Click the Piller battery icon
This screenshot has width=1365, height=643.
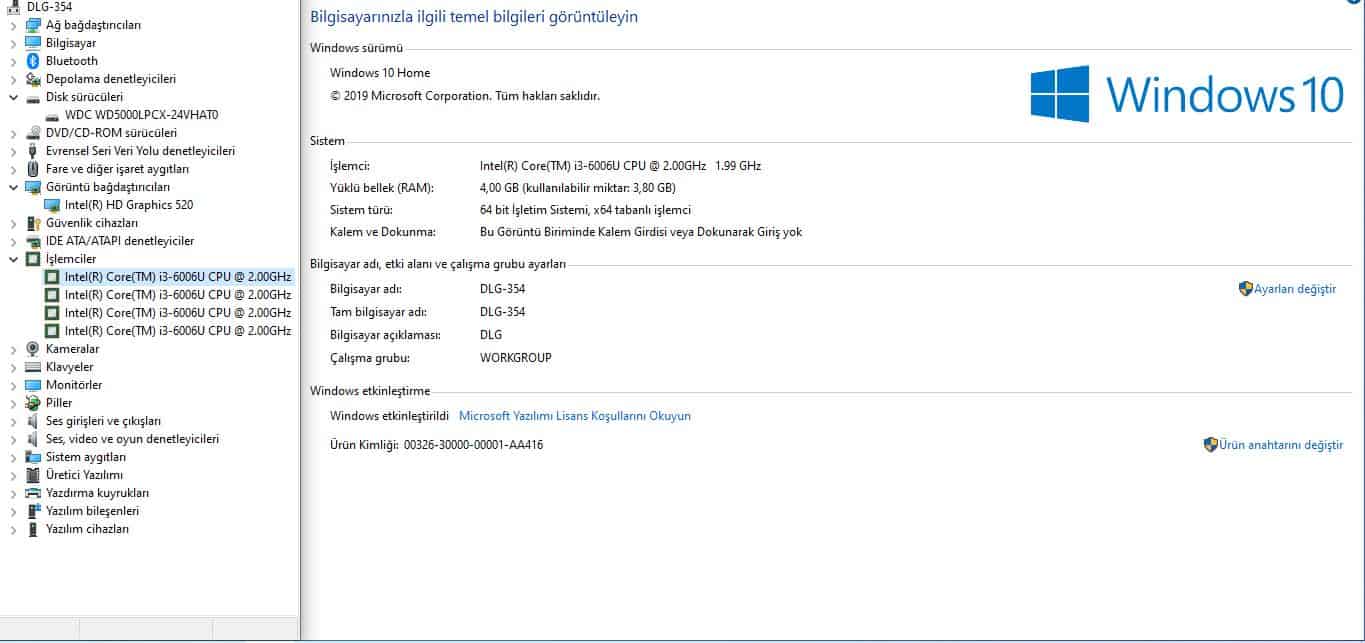33,403
